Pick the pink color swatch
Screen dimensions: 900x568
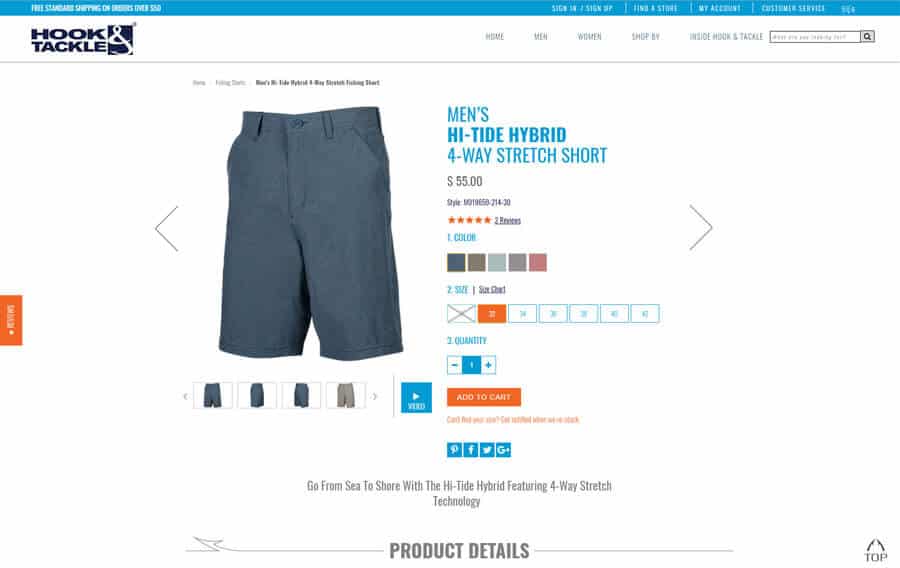click(538, 263)
